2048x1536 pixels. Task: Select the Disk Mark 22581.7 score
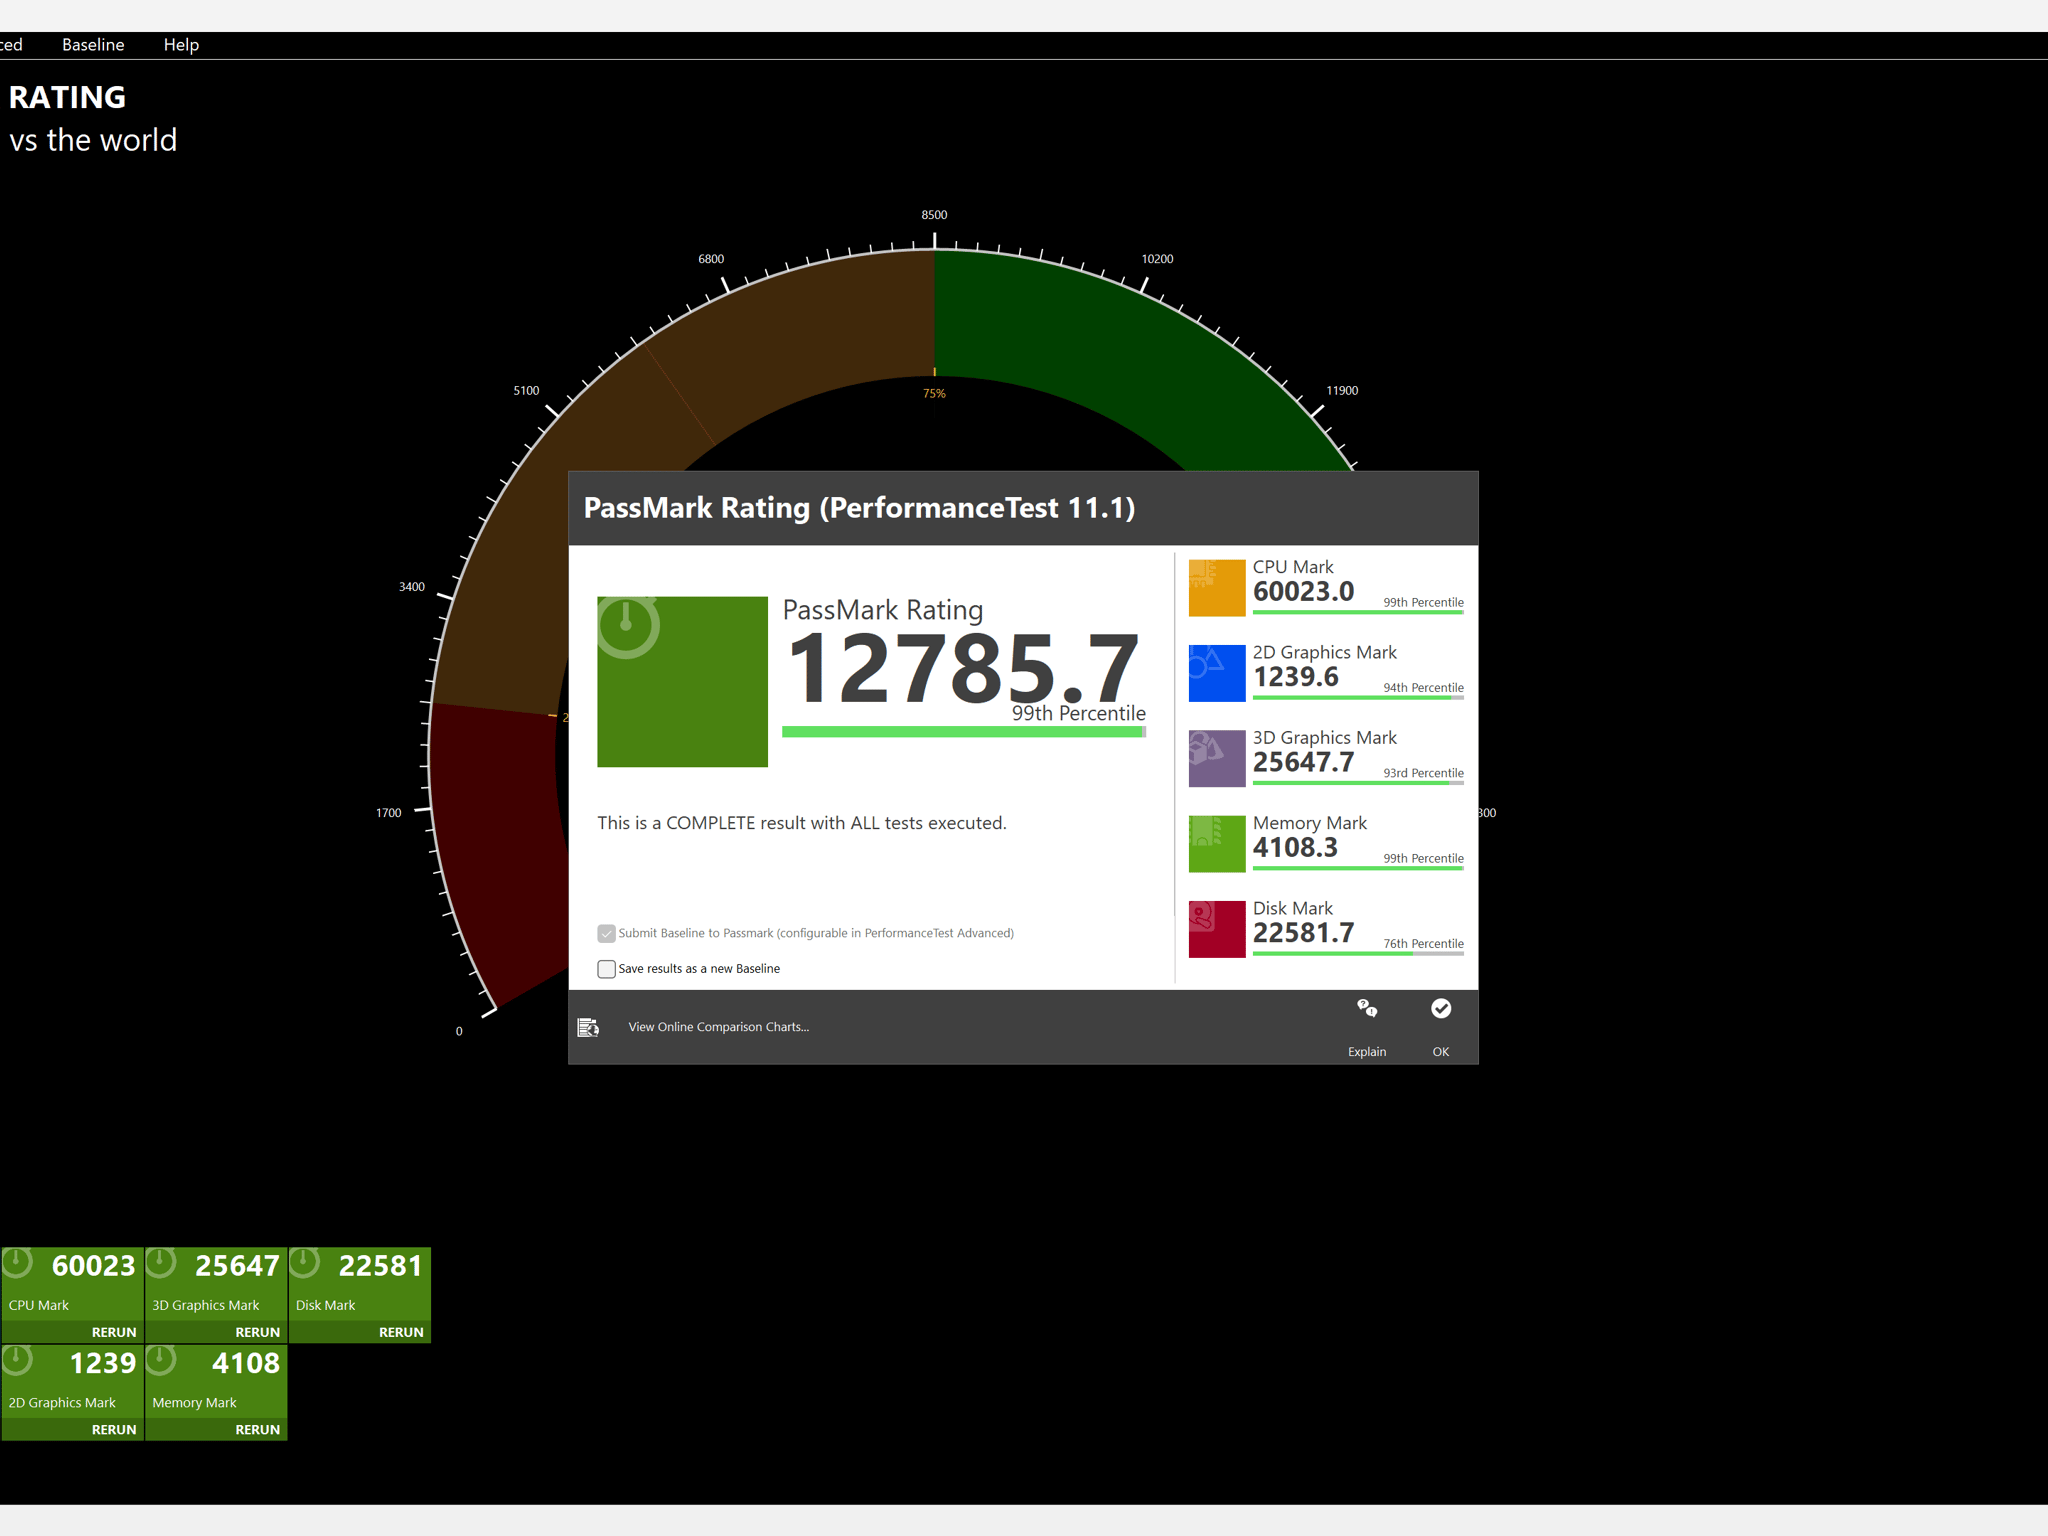click(x=1303, y=933)
